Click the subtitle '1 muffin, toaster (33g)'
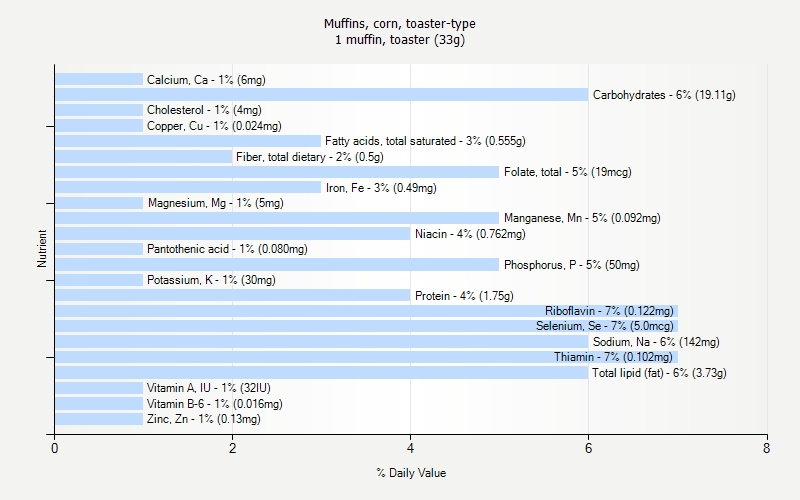 click(399, 40)
